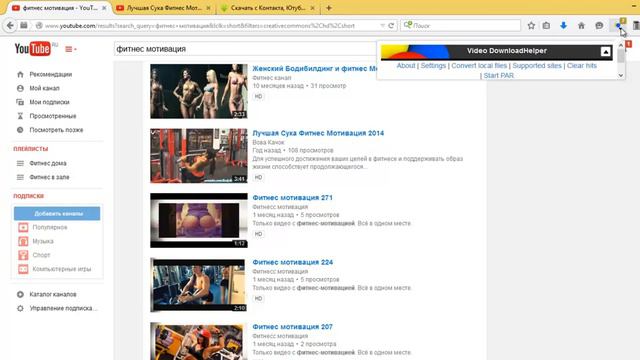Open video title Лучшая Сука Фитнес Мотивация 2014
Viewport: 640px width, 360px height.
(x=318, y=133)
